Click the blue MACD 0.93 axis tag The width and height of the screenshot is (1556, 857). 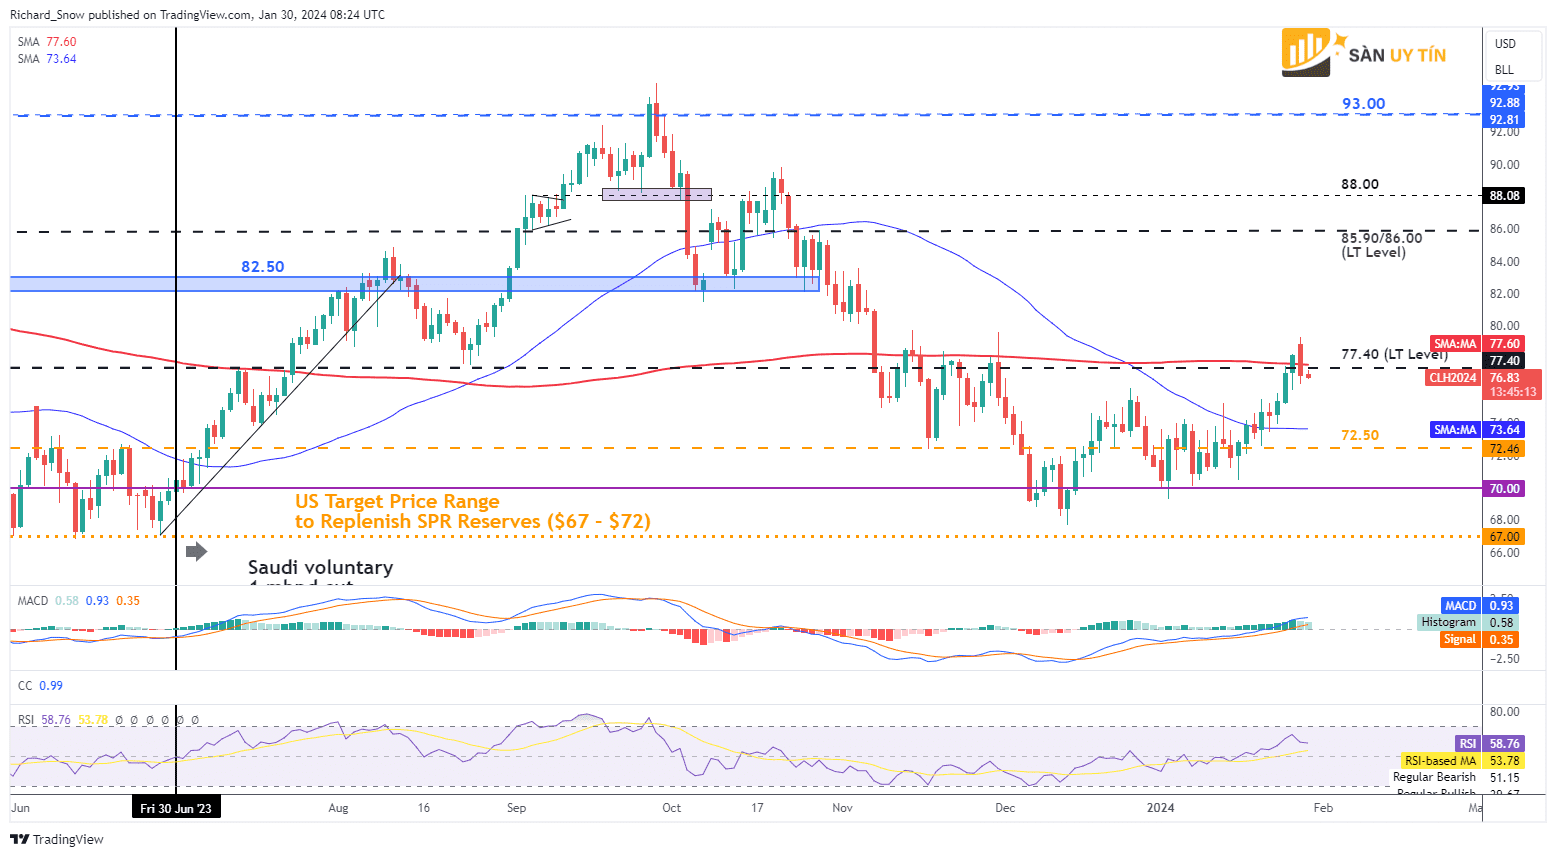pyautogui.click(x=1480, y=606)
